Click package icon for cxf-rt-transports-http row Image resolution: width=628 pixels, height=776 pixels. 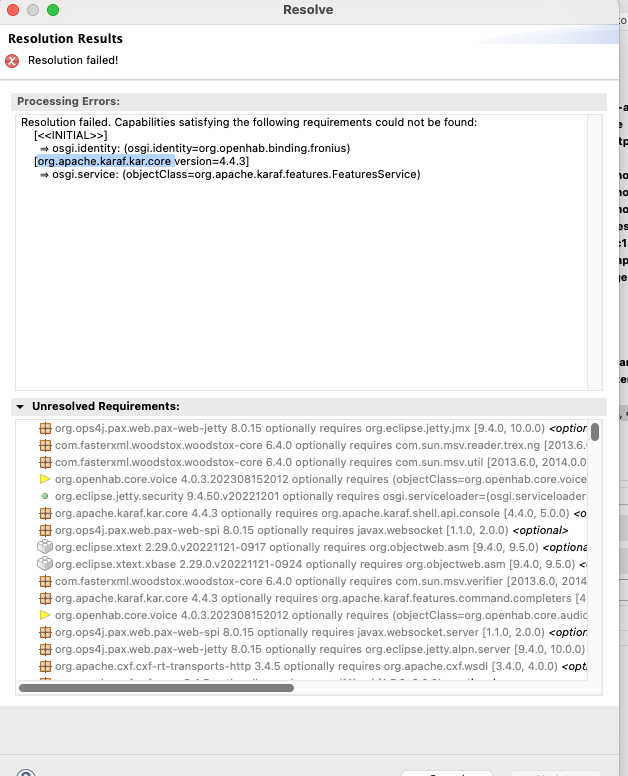tap(45, 666)
